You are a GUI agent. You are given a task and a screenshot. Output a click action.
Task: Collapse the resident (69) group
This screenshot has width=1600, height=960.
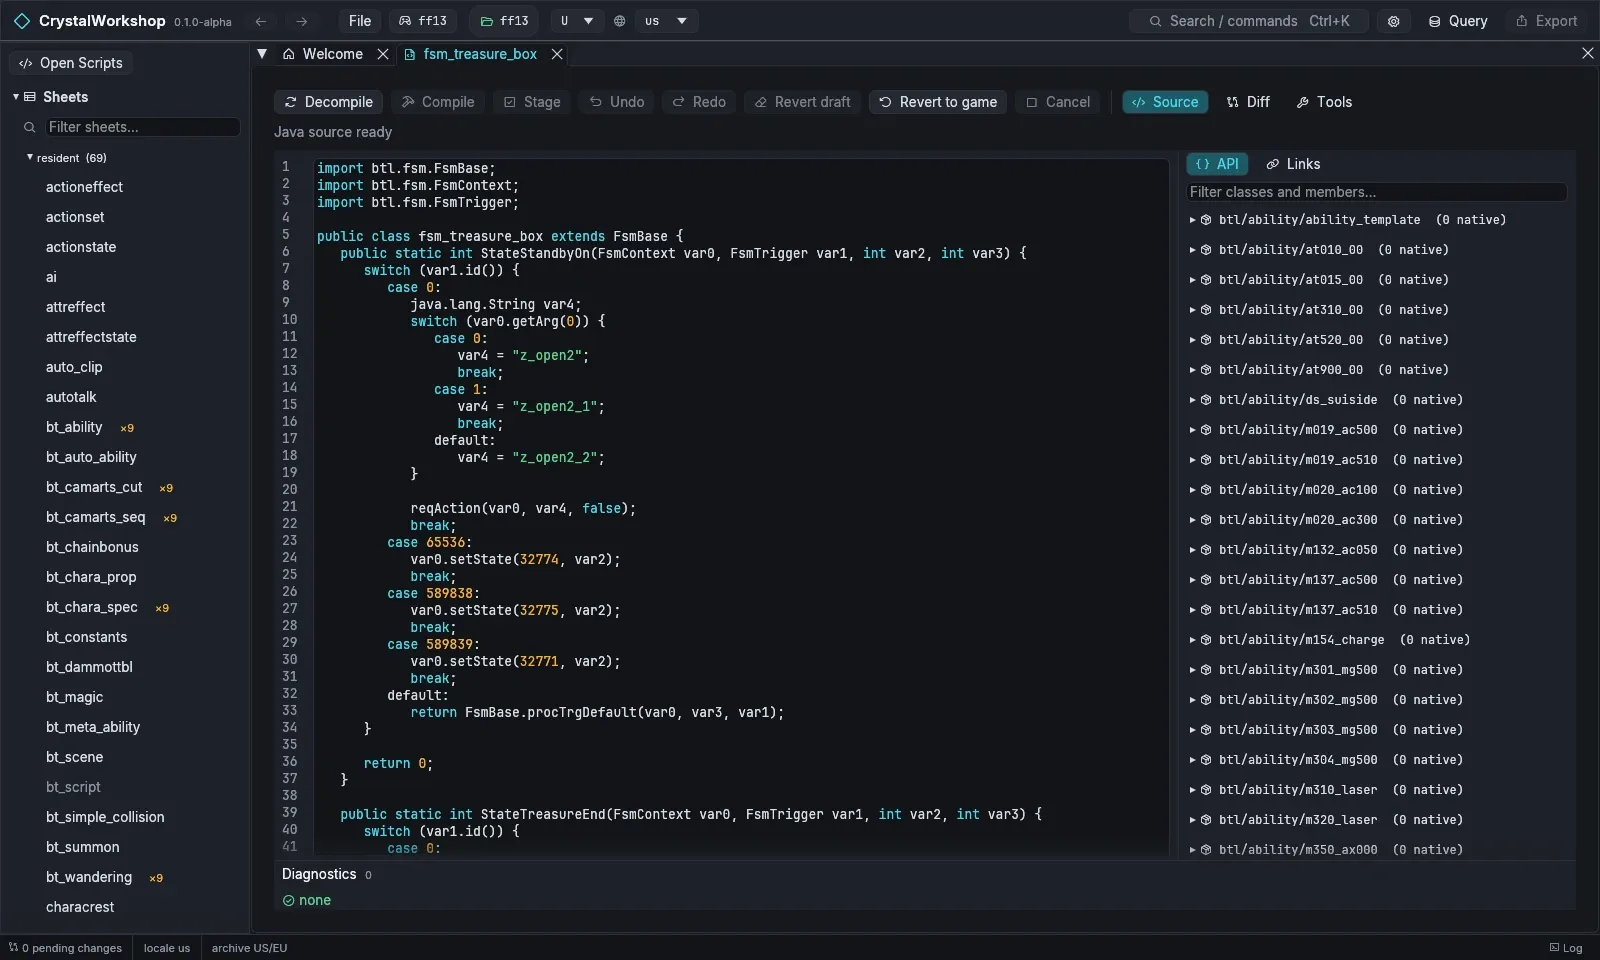30,157
